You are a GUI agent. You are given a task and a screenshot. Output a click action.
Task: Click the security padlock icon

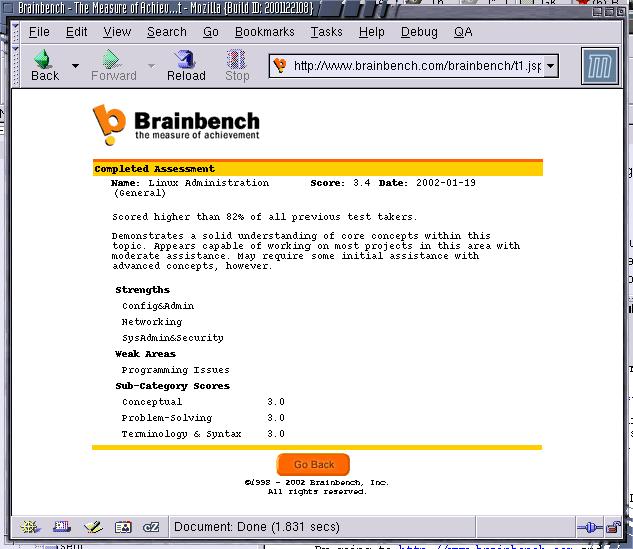point(613,527)
